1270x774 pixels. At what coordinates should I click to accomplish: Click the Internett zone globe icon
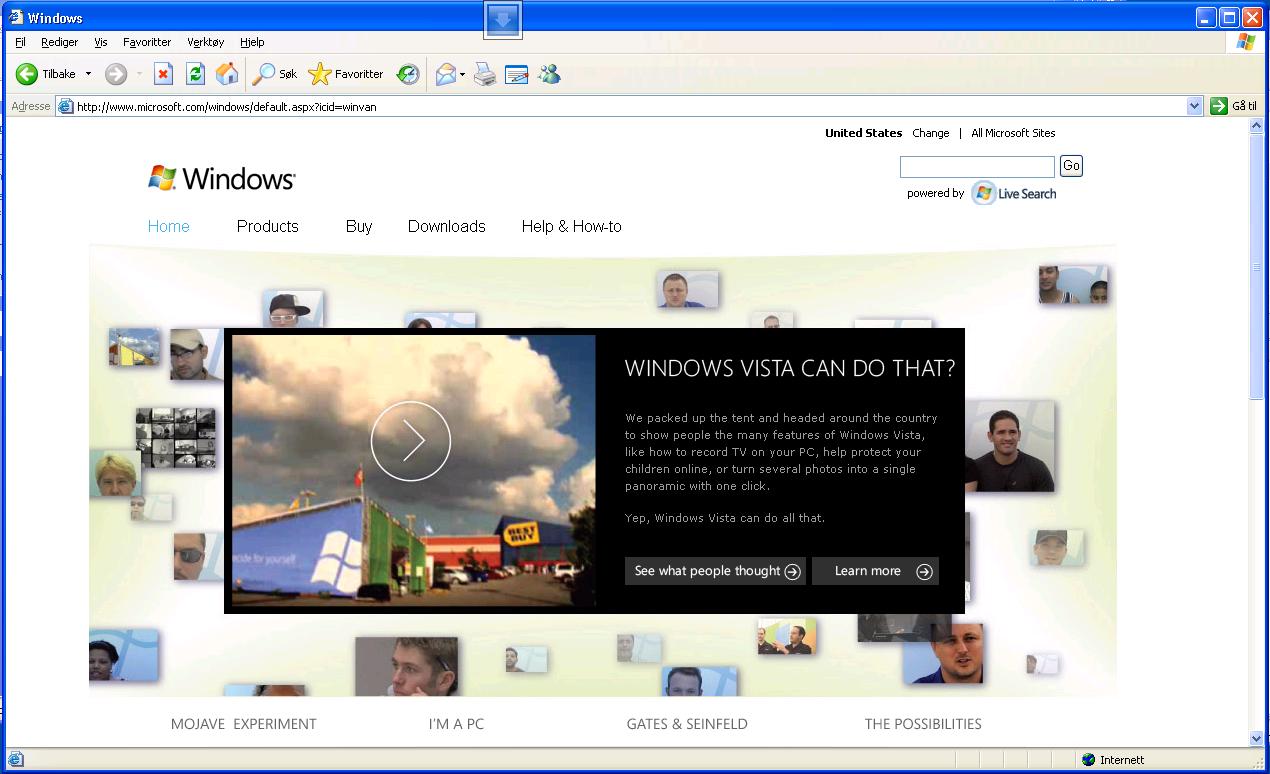pyautogui.click(x=1089, y=760)
